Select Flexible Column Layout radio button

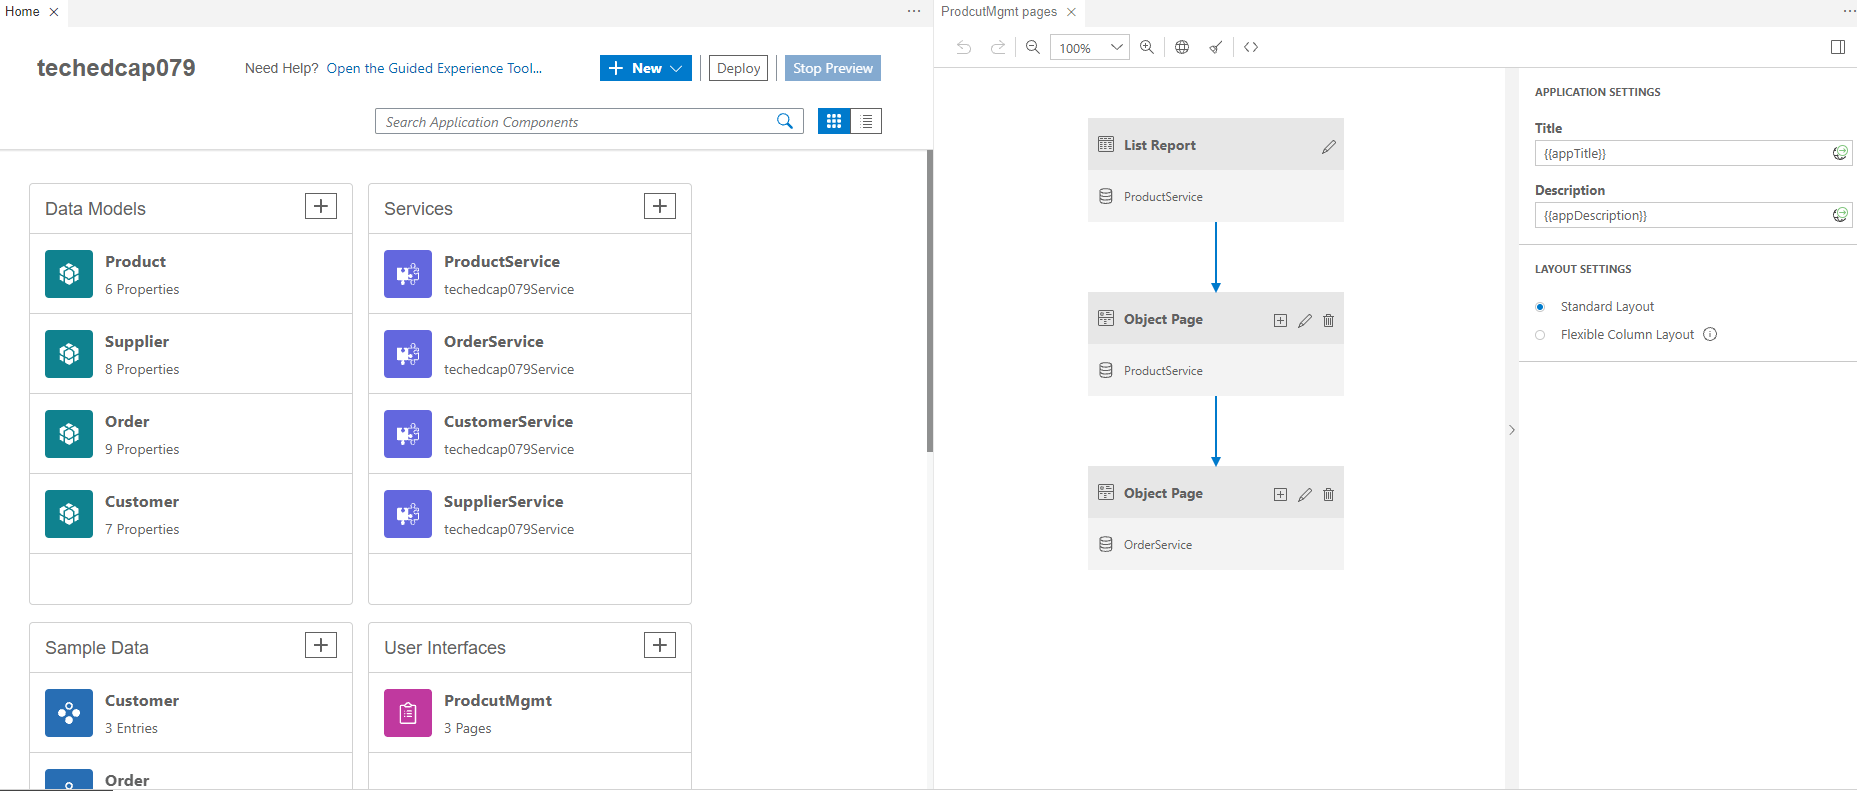pyautogui.click(x=1540, y=335)
